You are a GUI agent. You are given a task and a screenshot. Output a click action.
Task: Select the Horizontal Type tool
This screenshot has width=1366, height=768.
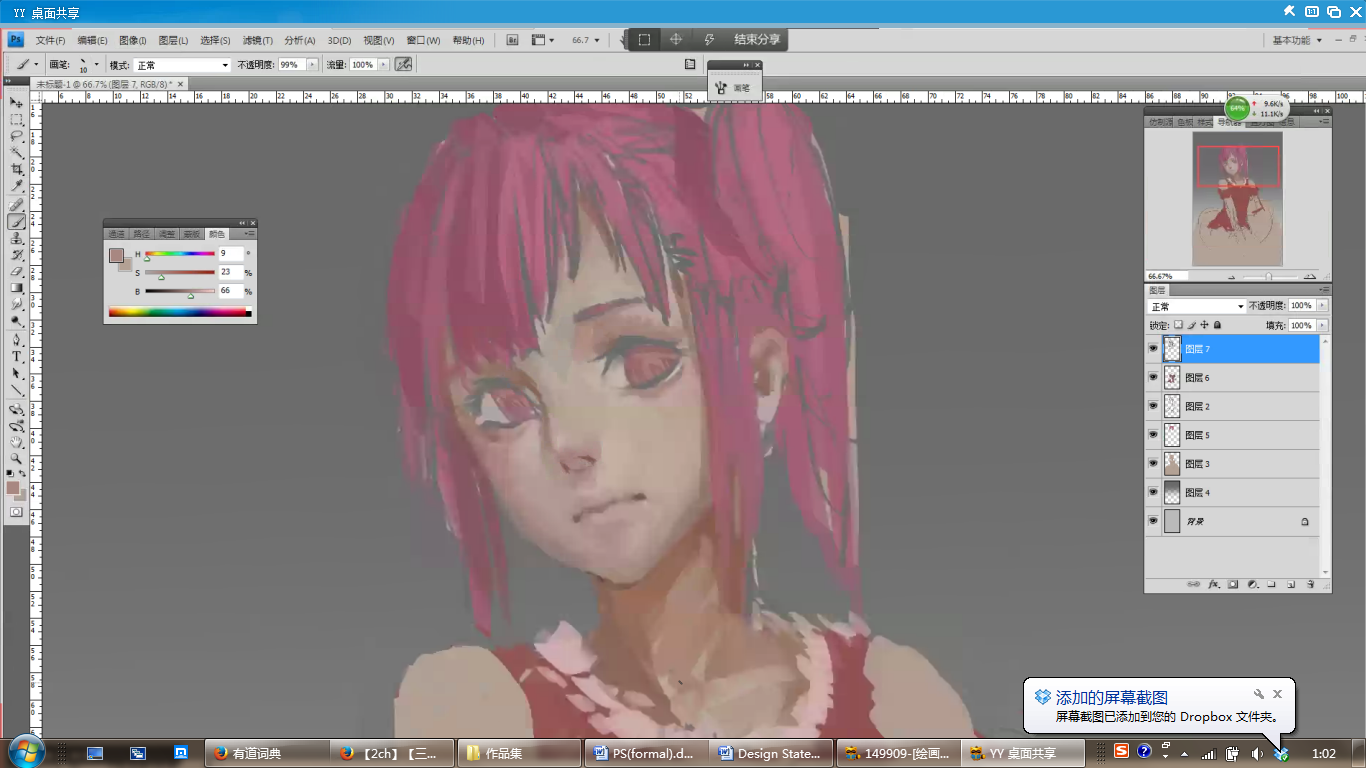click(17, 356)
